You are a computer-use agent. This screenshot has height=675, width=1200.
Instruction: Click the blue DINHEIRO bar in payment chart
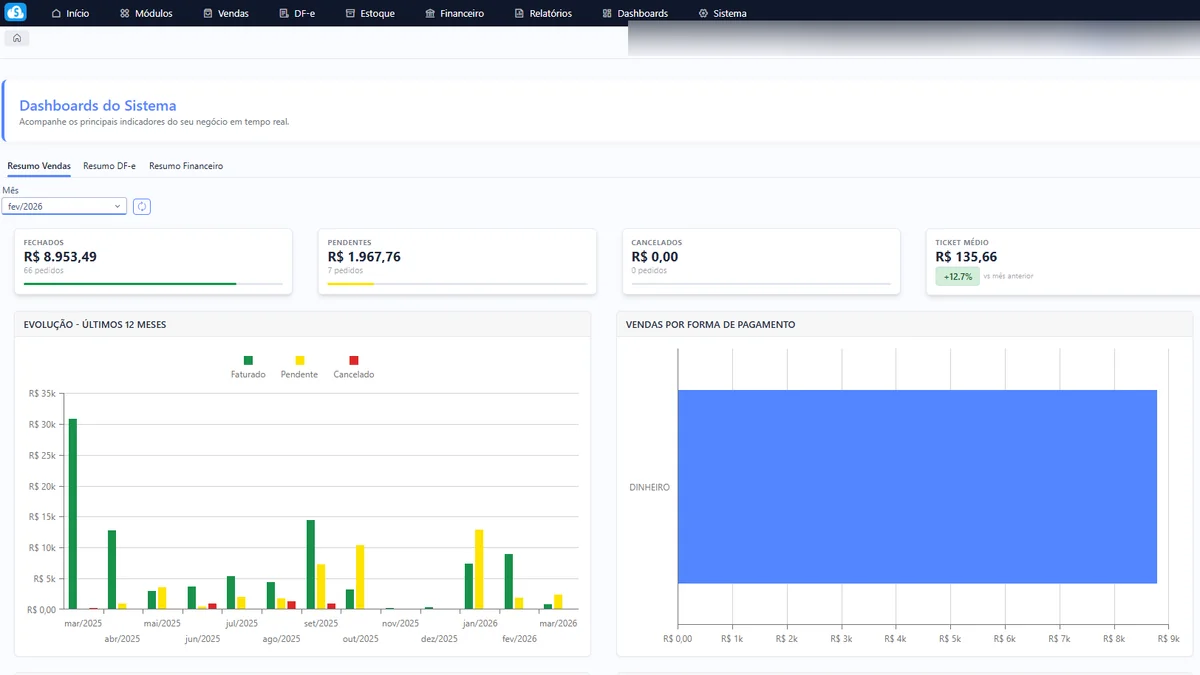coord(915,487)
